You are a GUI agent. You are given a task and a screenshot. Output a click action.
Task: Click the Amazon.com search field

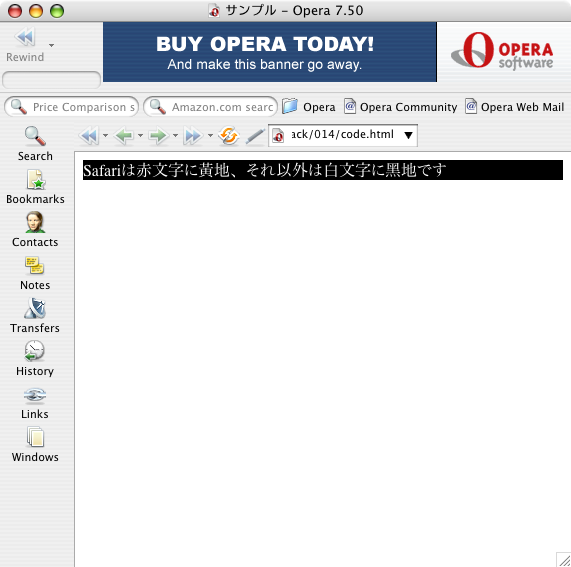click(210, 107)
